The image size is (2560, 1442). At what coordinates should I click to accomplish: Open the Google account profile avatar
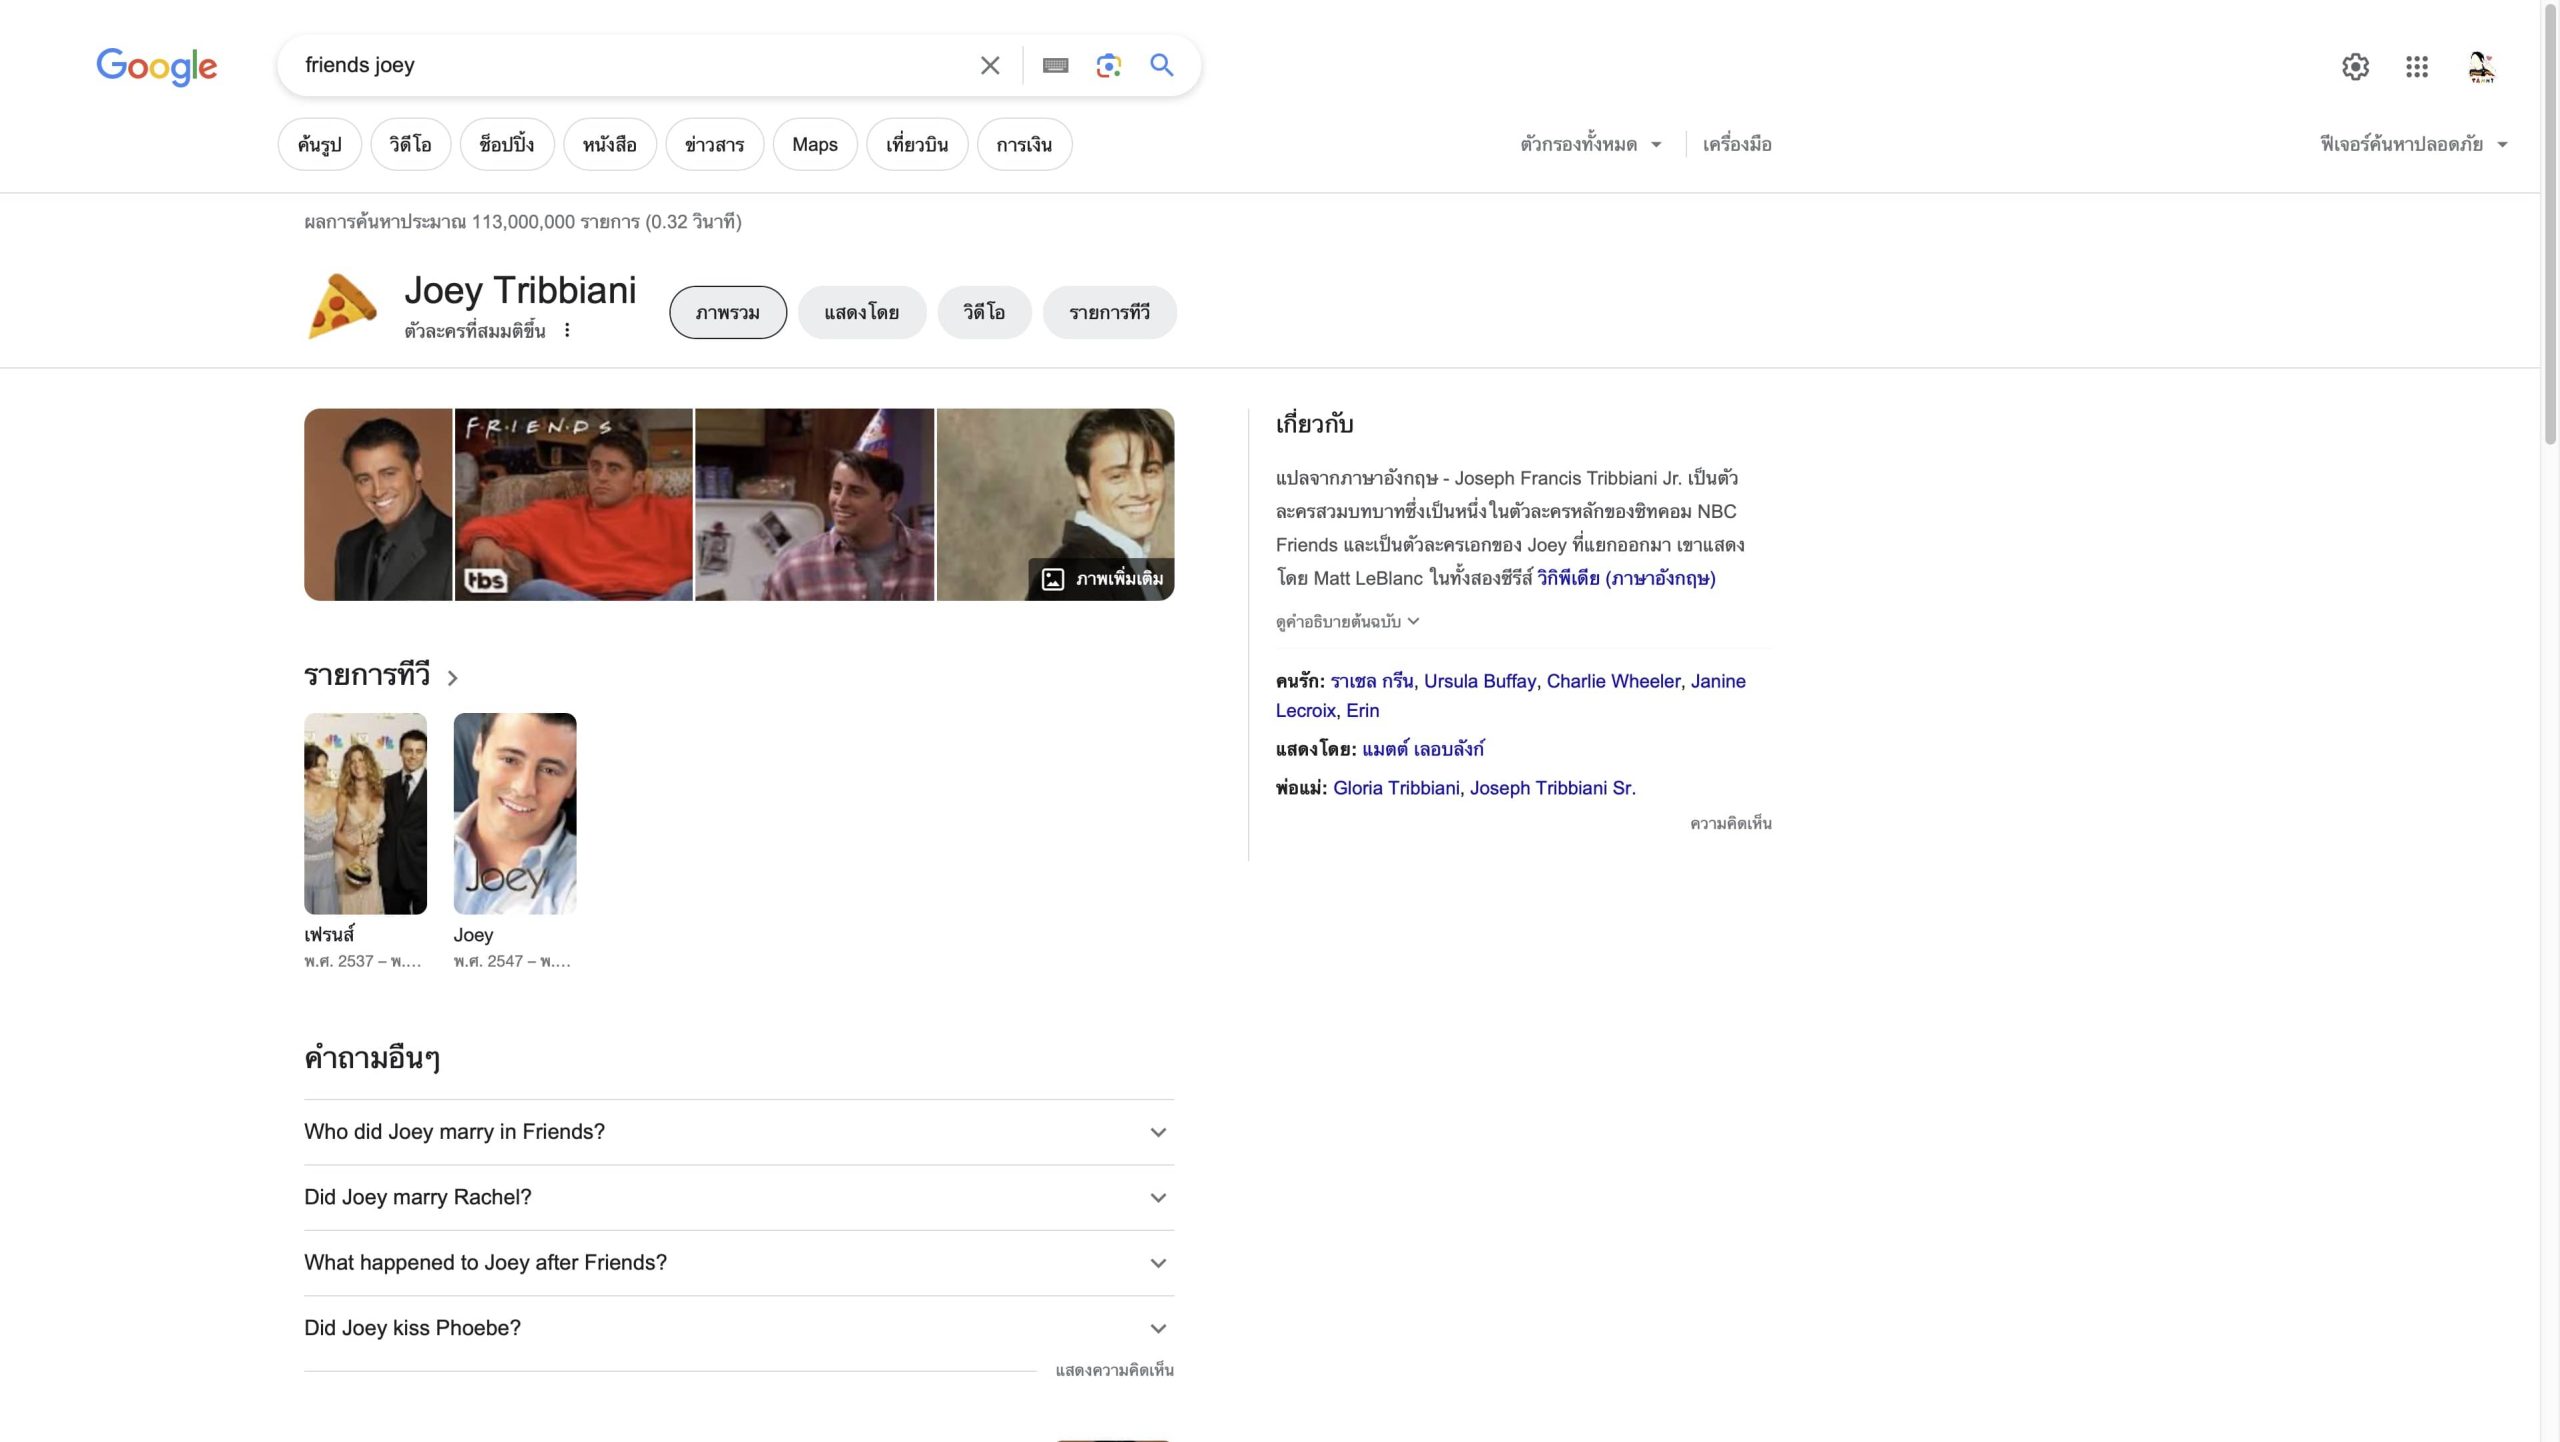point(2480,67)
